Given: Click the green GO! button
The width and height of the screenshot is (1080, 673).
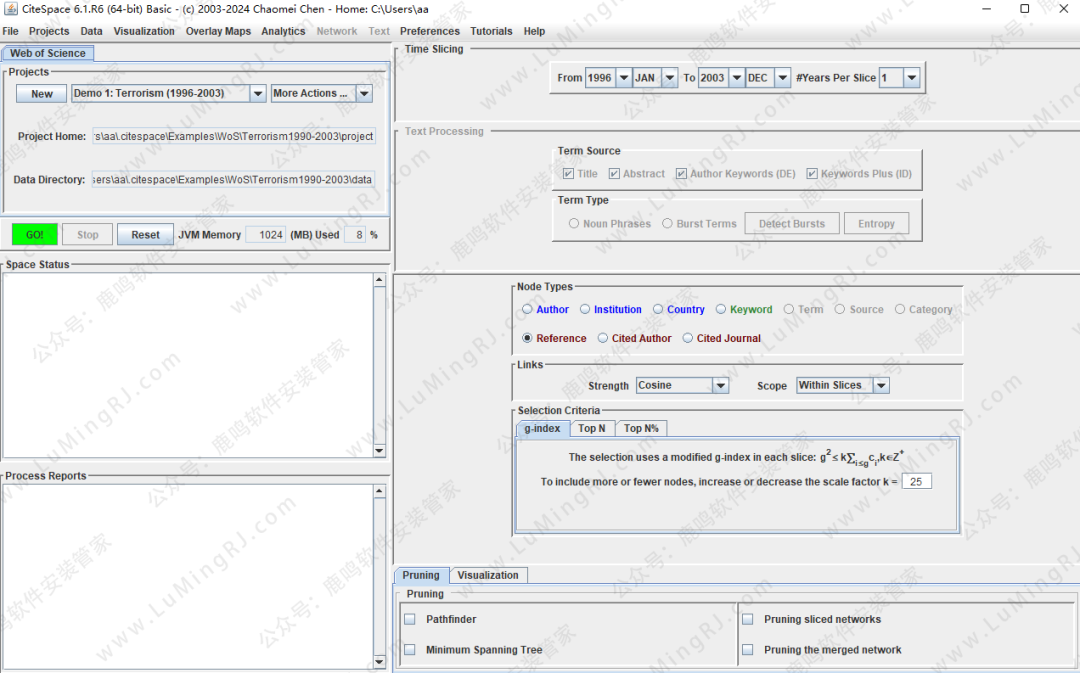Looking at the screenshot, I should coord(35,235).
